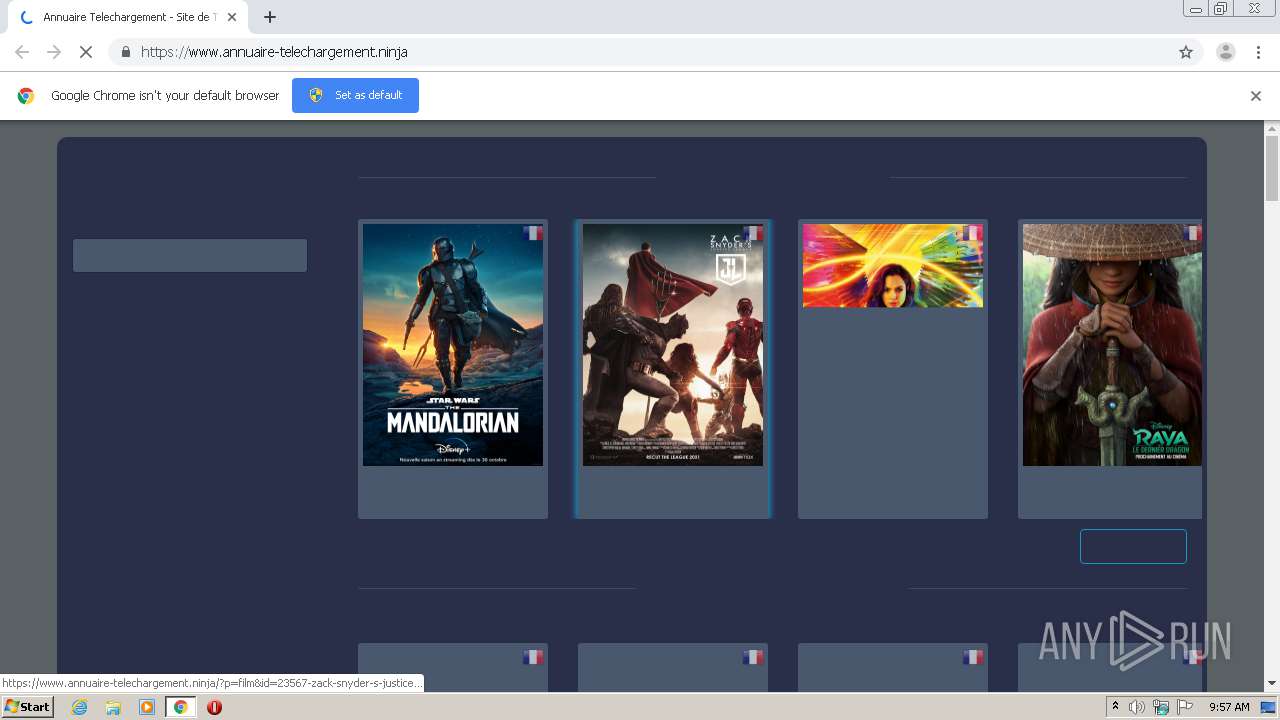Open Zack Snyder's Justice League poster
This screenshot has height=720, width=1280.
point(673,345)
